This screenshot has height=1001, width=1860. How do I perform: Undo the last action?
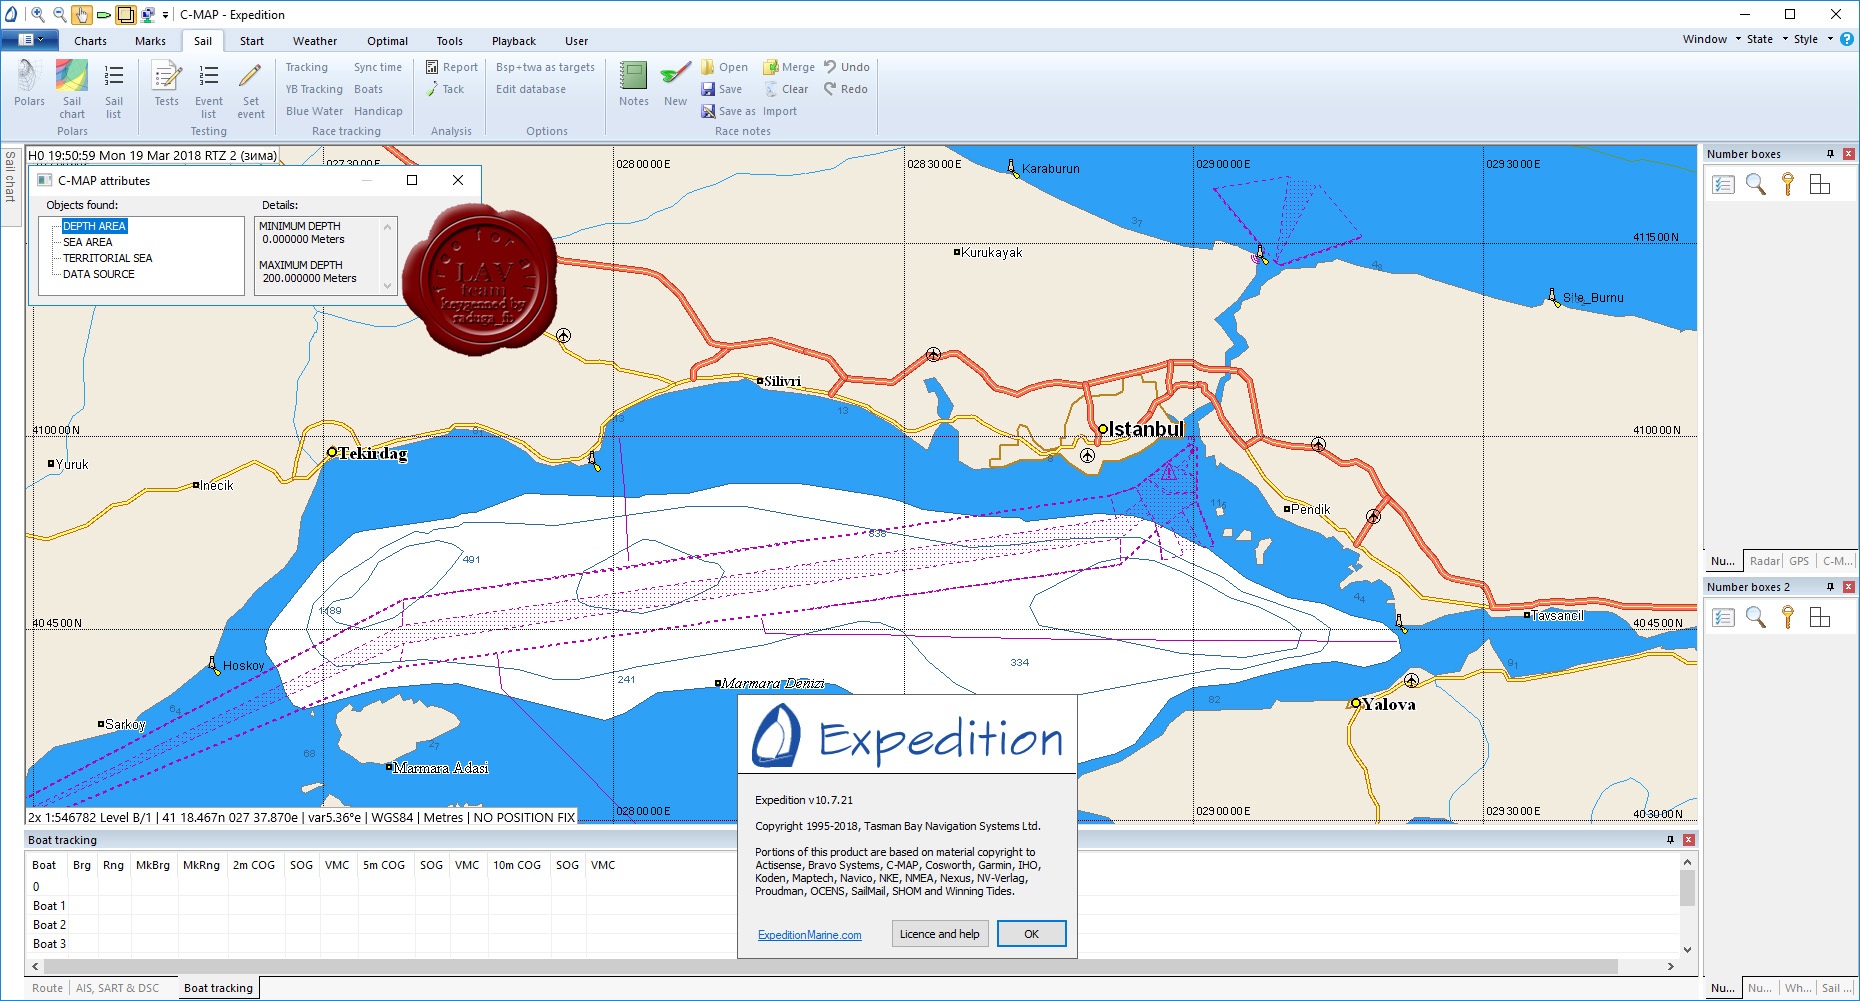click(847, 67)
